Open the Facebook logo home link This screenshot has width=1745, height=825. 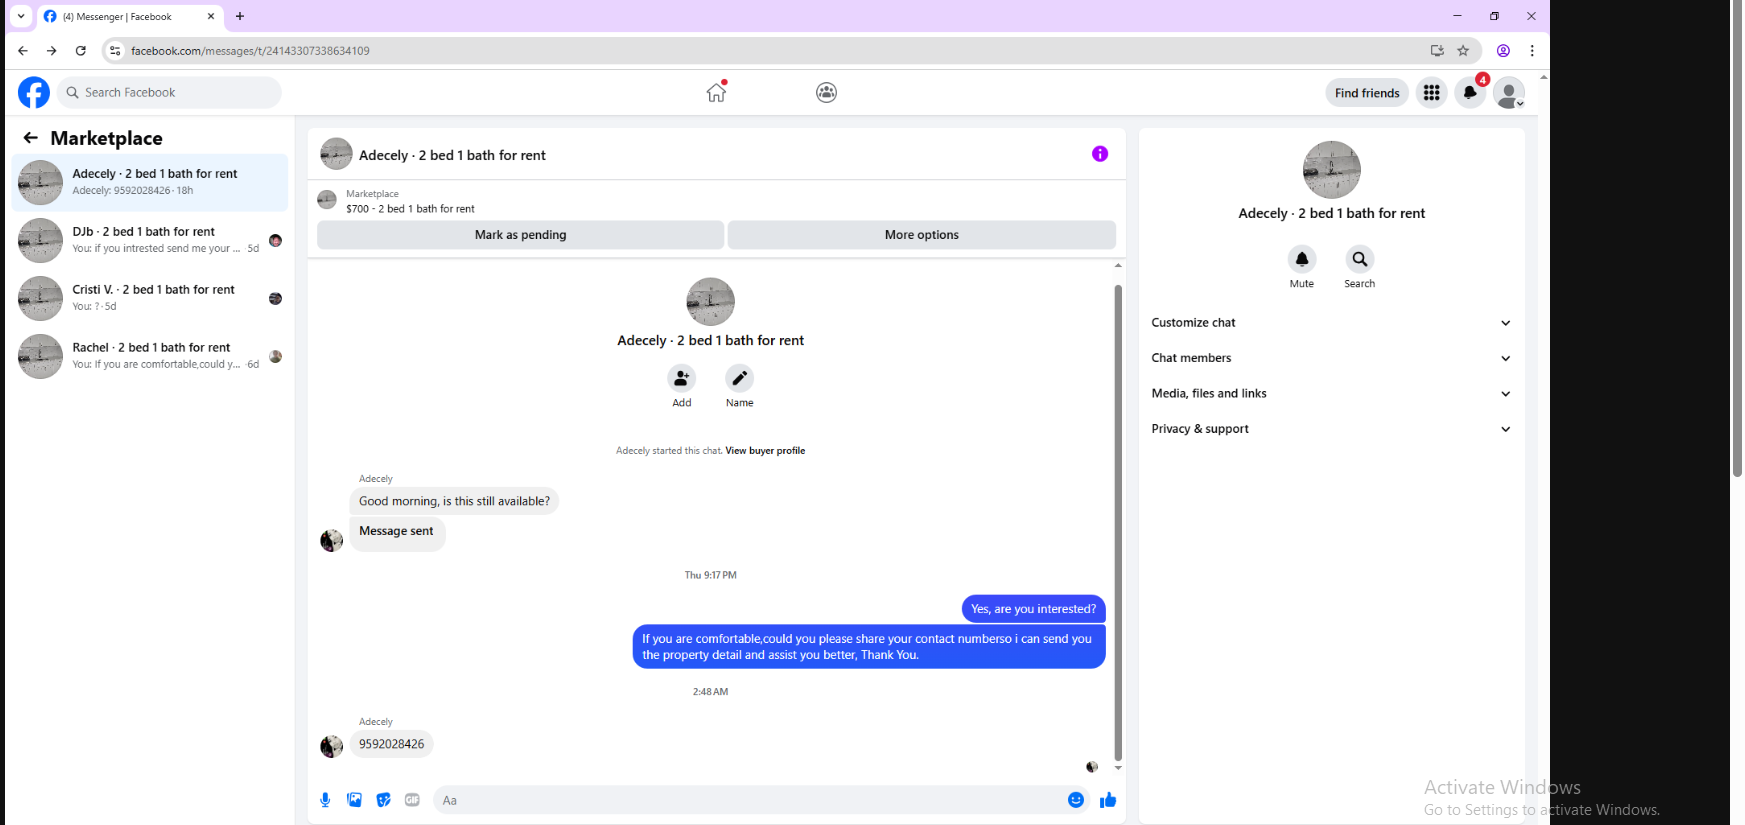coord(34,92)
